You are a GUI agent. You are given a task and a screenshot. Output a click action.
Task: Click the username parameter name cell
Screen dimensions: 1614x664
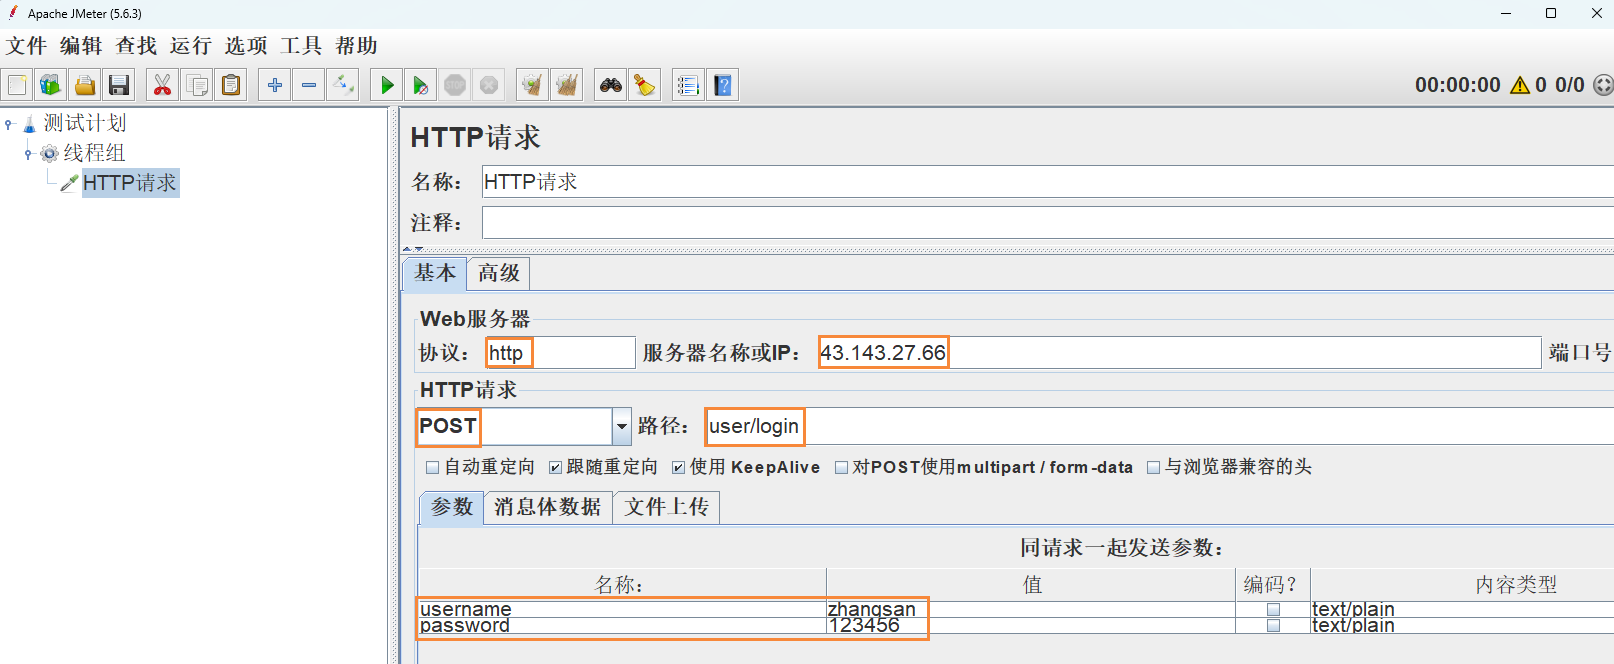tap(622, 609)
